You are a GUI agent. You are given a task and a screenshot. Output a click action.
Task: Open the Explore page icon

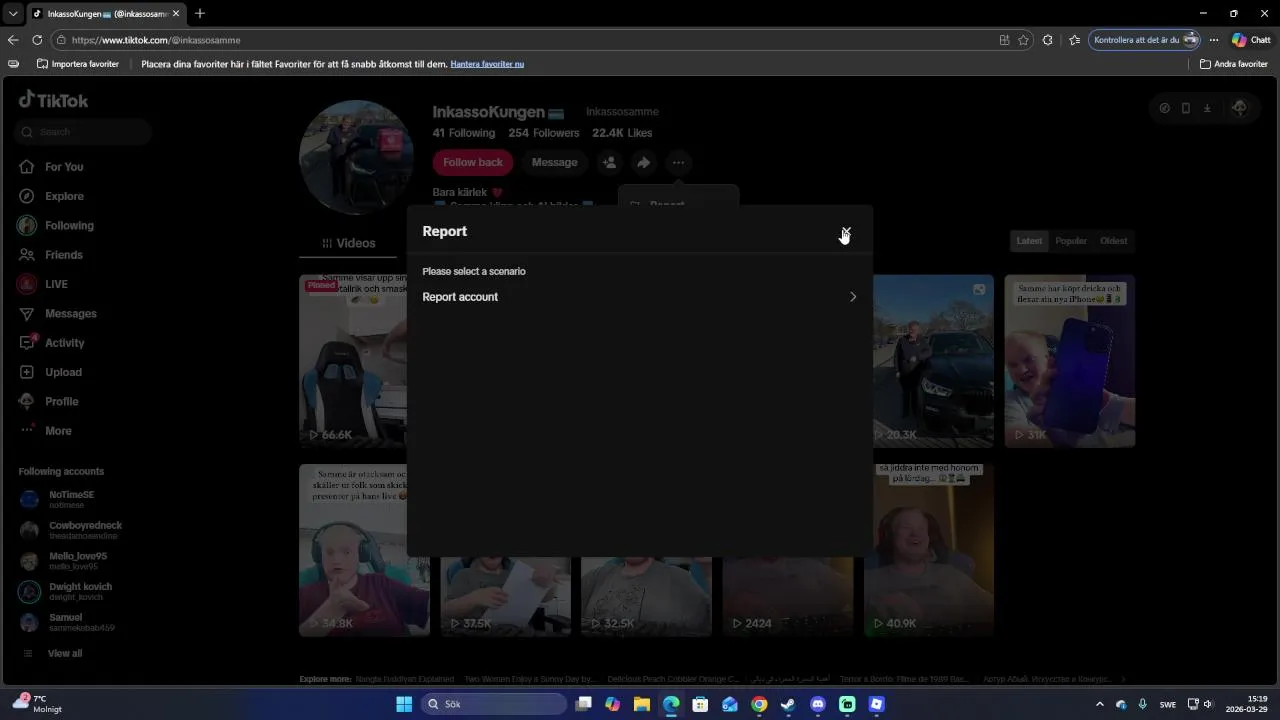[x=27, y=196]
